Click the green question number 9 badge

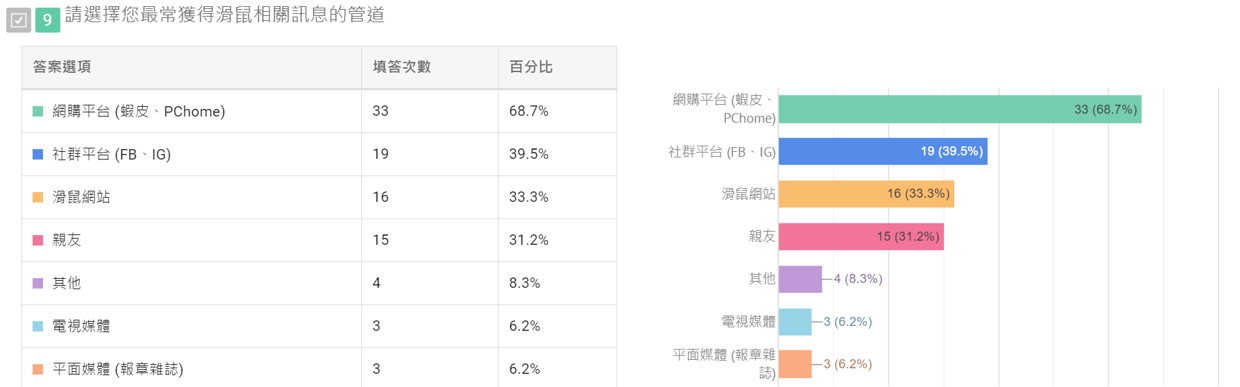coord(47,19)
